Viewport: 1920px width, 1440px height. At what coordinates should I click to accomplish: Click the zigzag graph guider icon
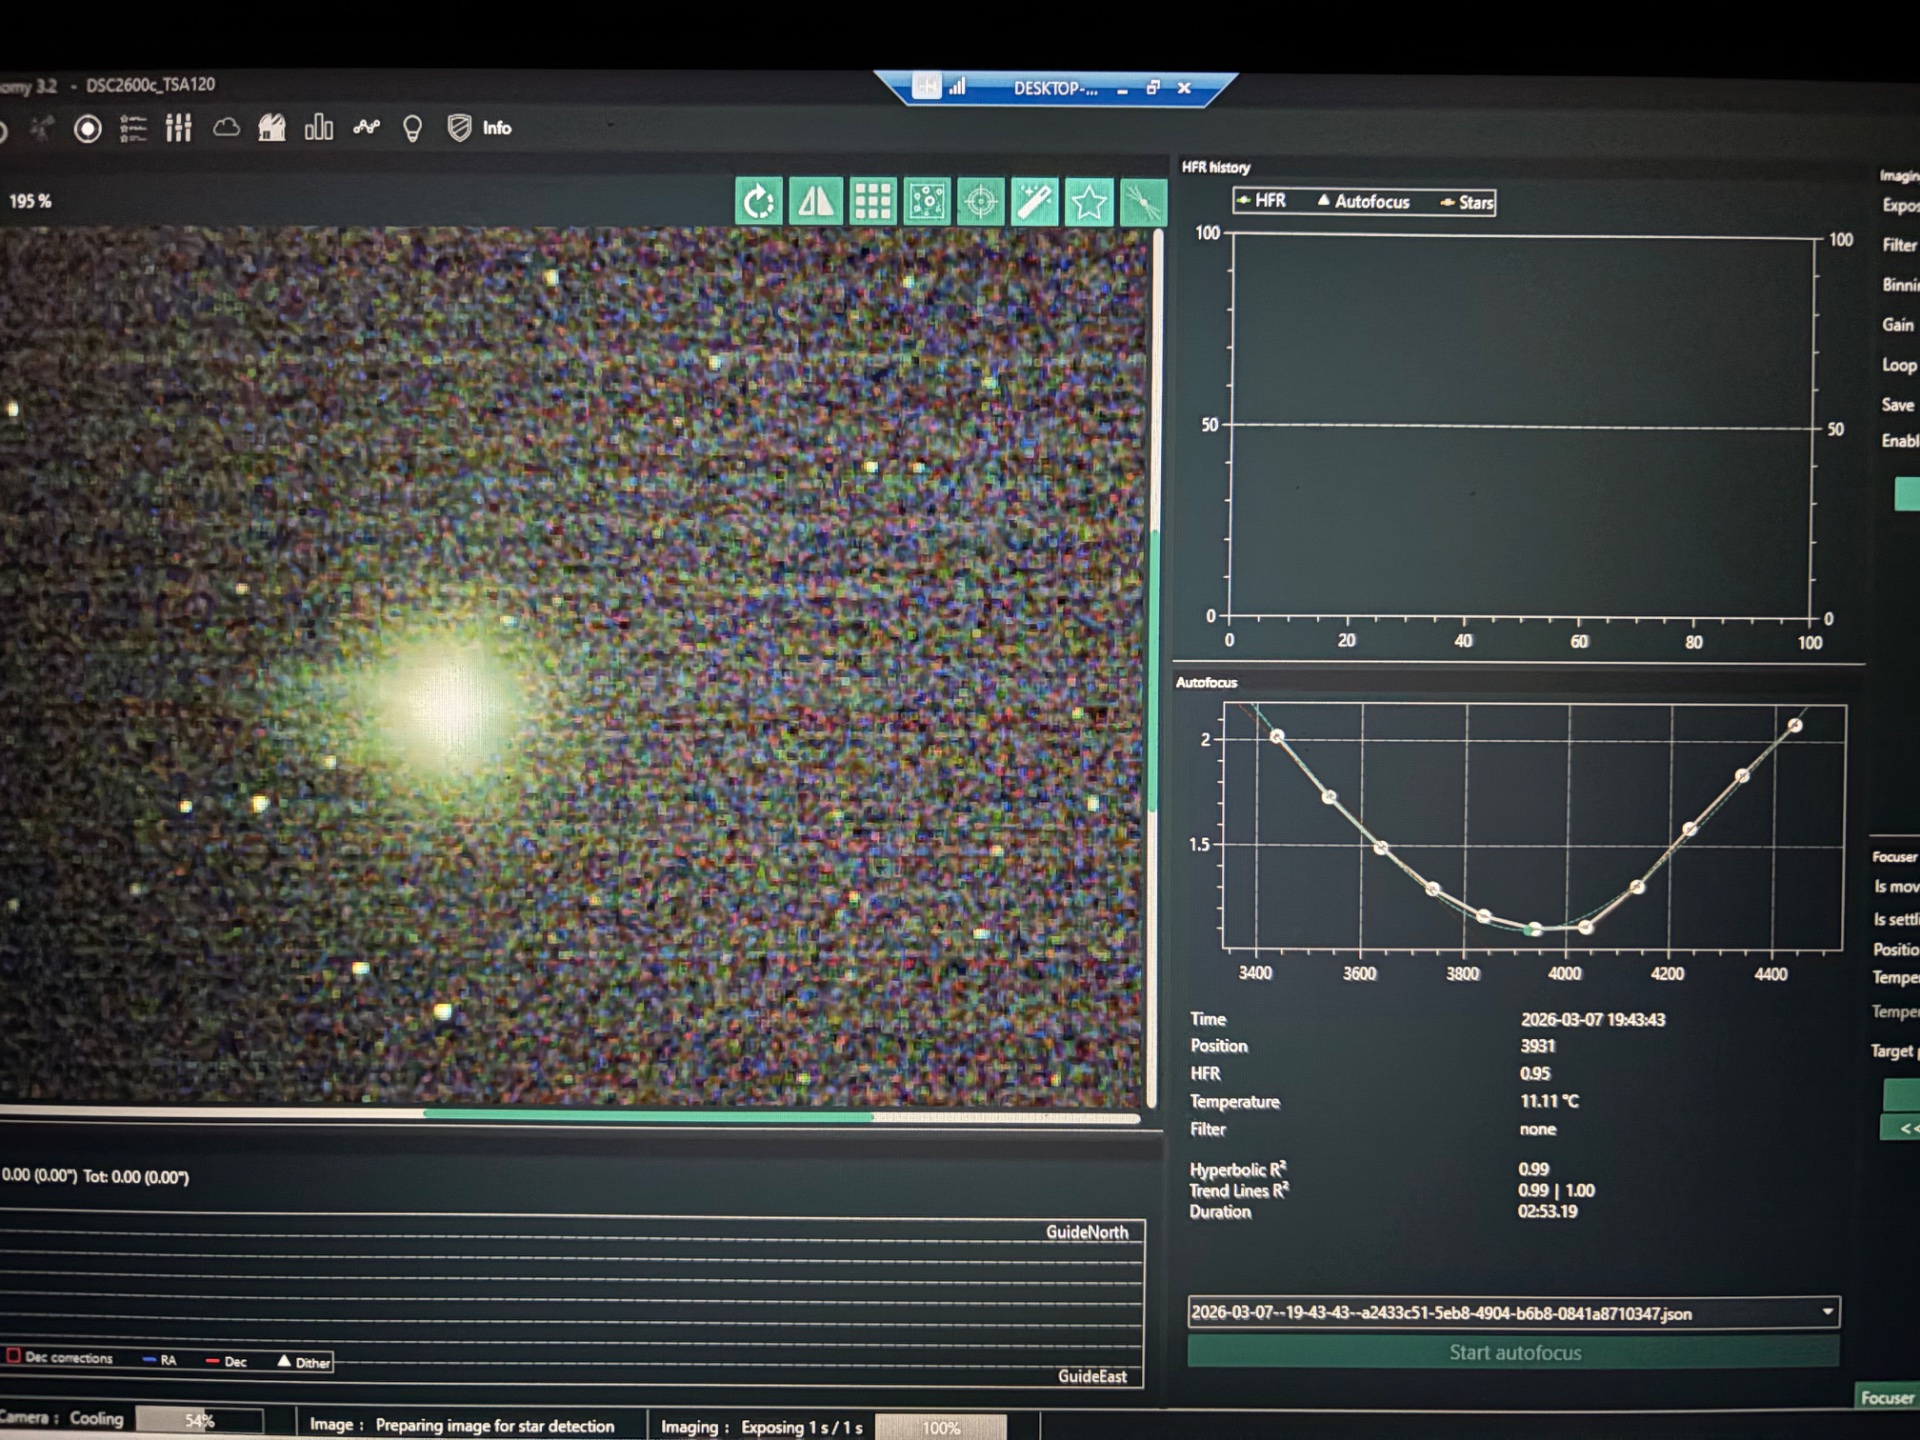366,127
